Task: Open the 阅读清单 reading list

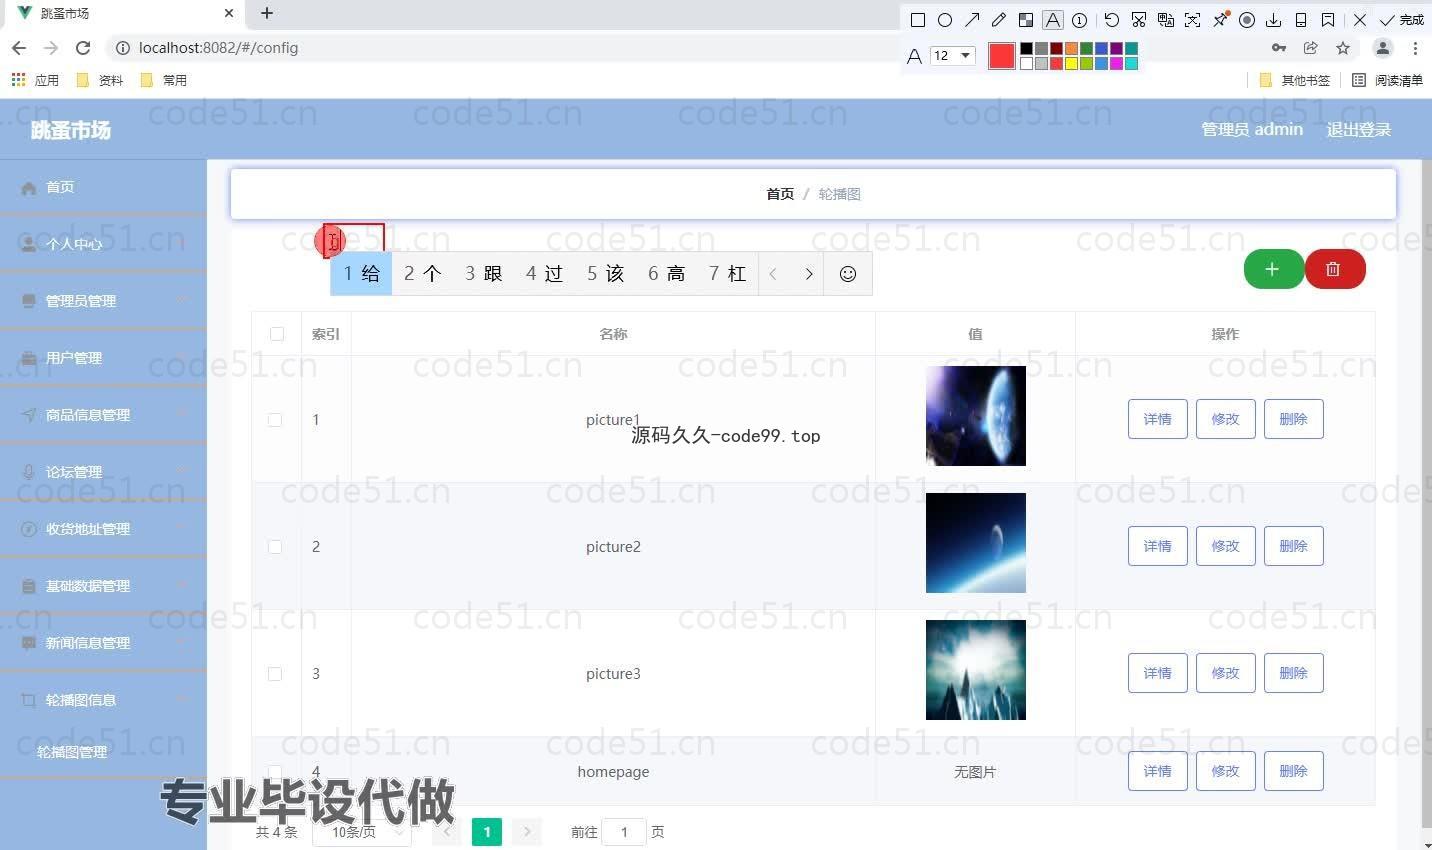Action: tap(1387, 80)
